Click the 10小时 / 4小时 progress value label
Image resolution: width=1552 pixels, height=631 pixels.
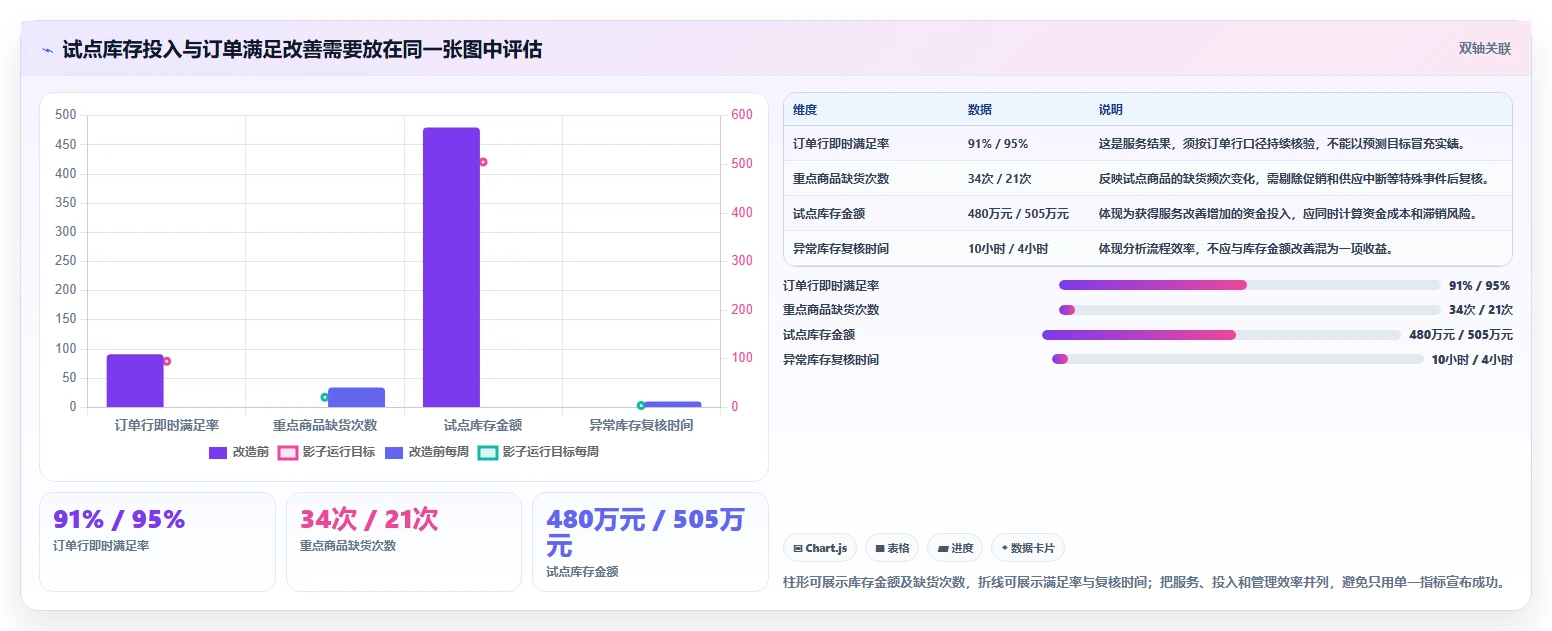click(1472, 360)
